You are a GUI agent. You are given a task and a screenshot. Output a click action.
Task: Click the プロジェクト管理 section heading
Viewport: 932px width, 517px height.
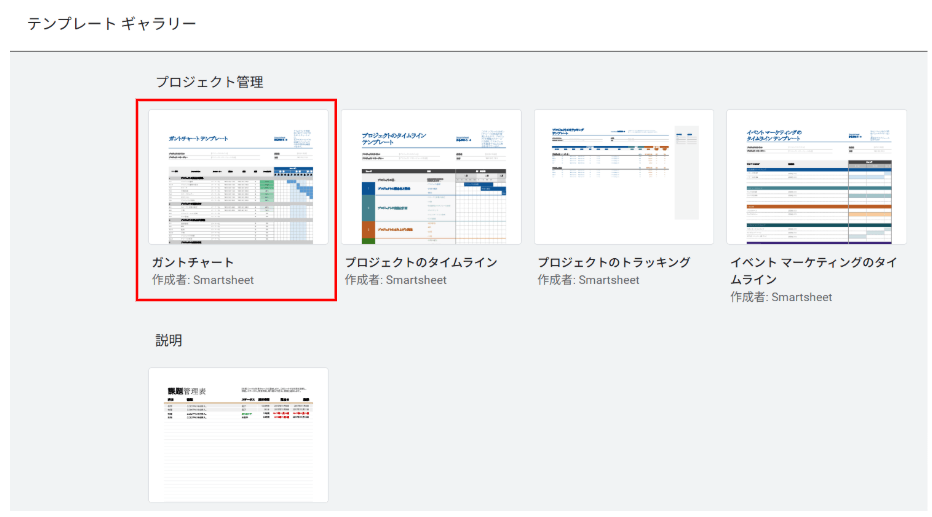pyautogui.click(x=209, y=82)
